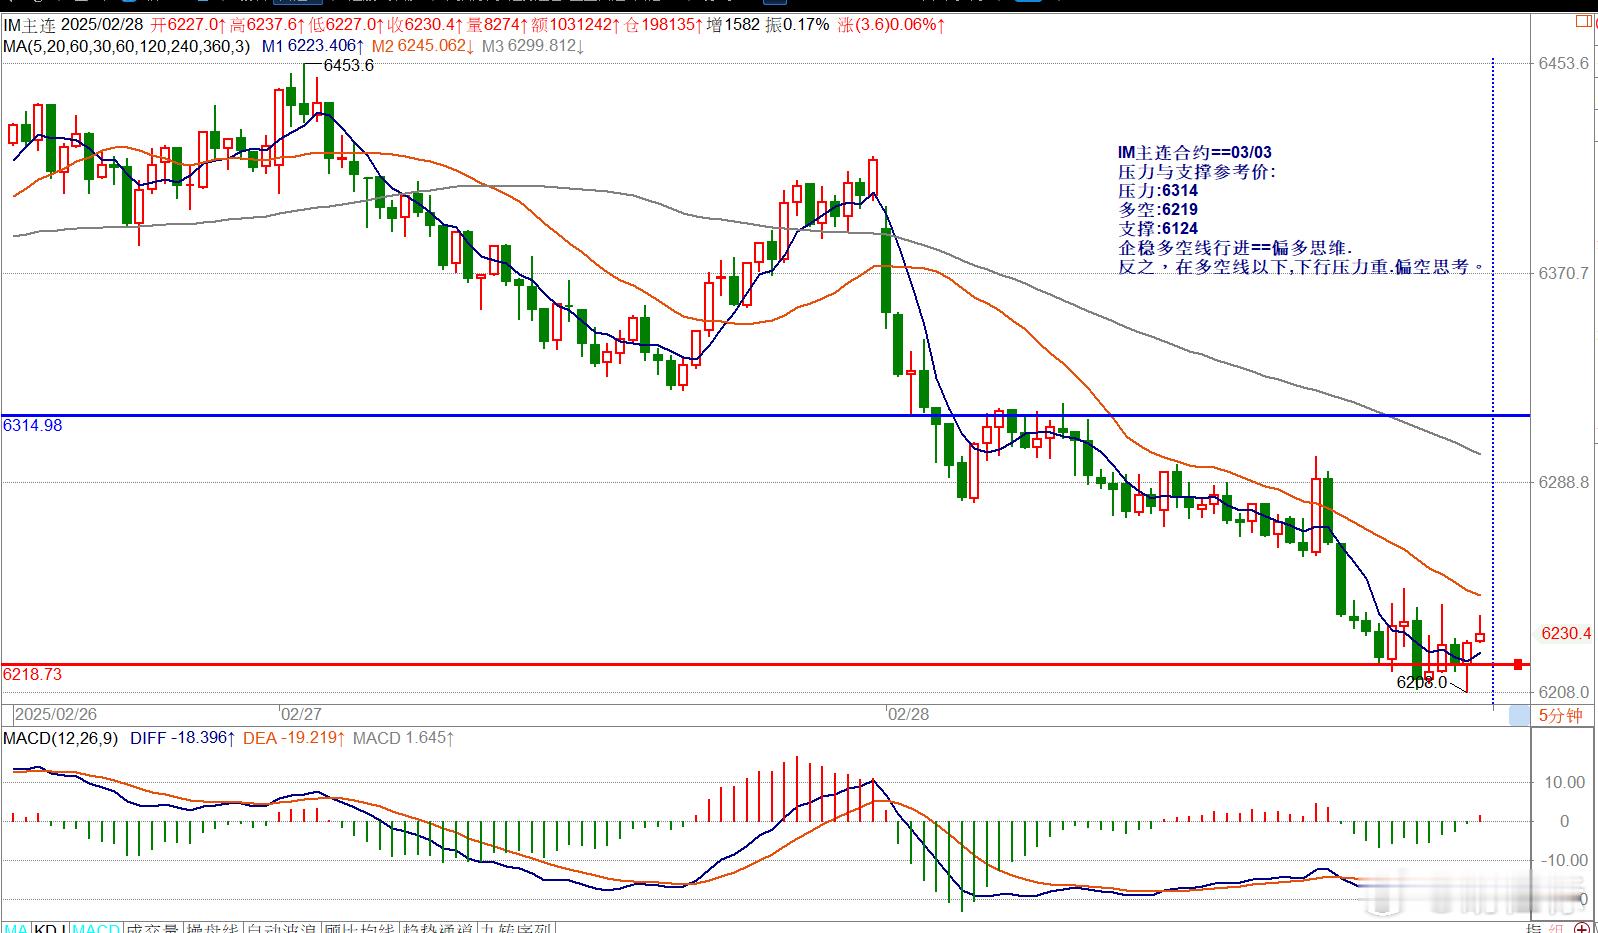The image size is (1598, 933).
Task: Select the blue 6314.98 line label
Action: coord(33,425)
